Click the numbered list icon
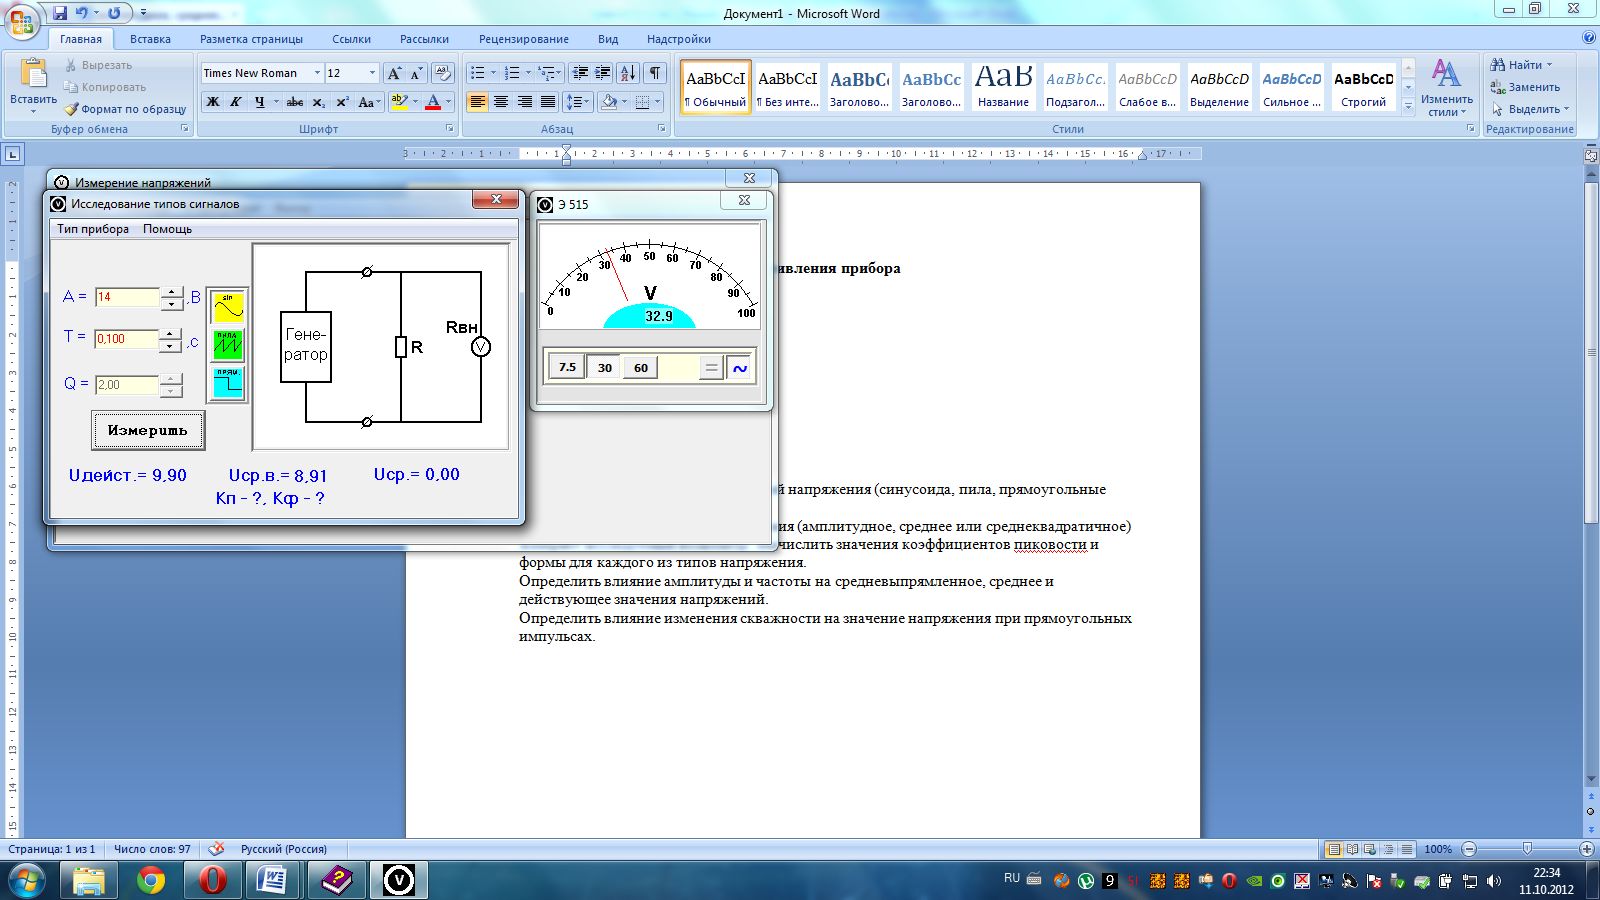Image resolution: width=1600 pixels, height=900 pixels. pos(512,73)
